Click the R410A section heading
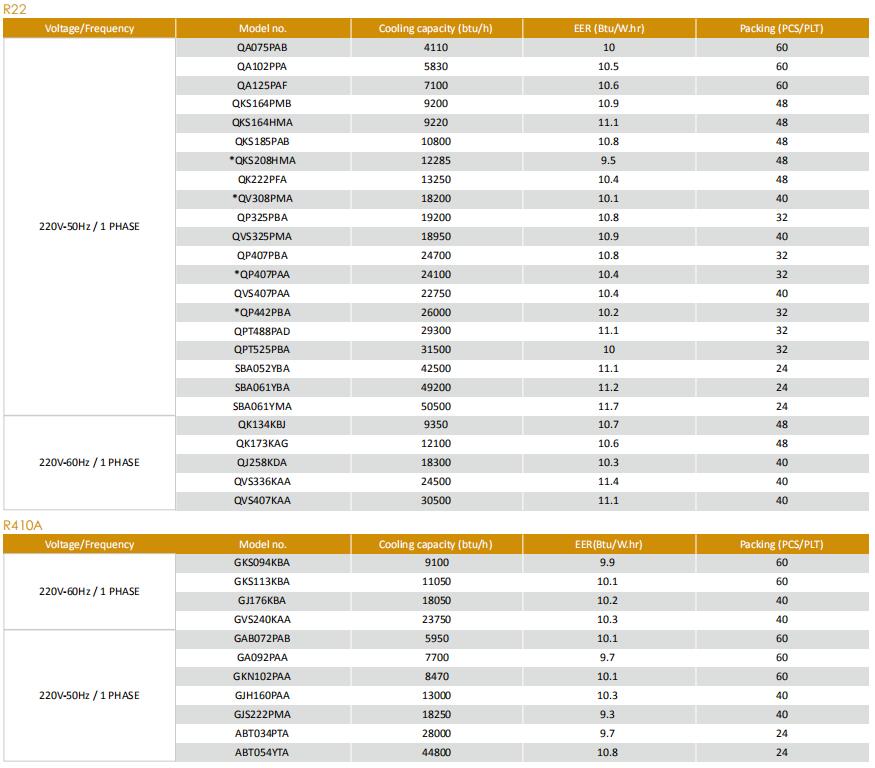875x768 pixels. coord(22,525)
